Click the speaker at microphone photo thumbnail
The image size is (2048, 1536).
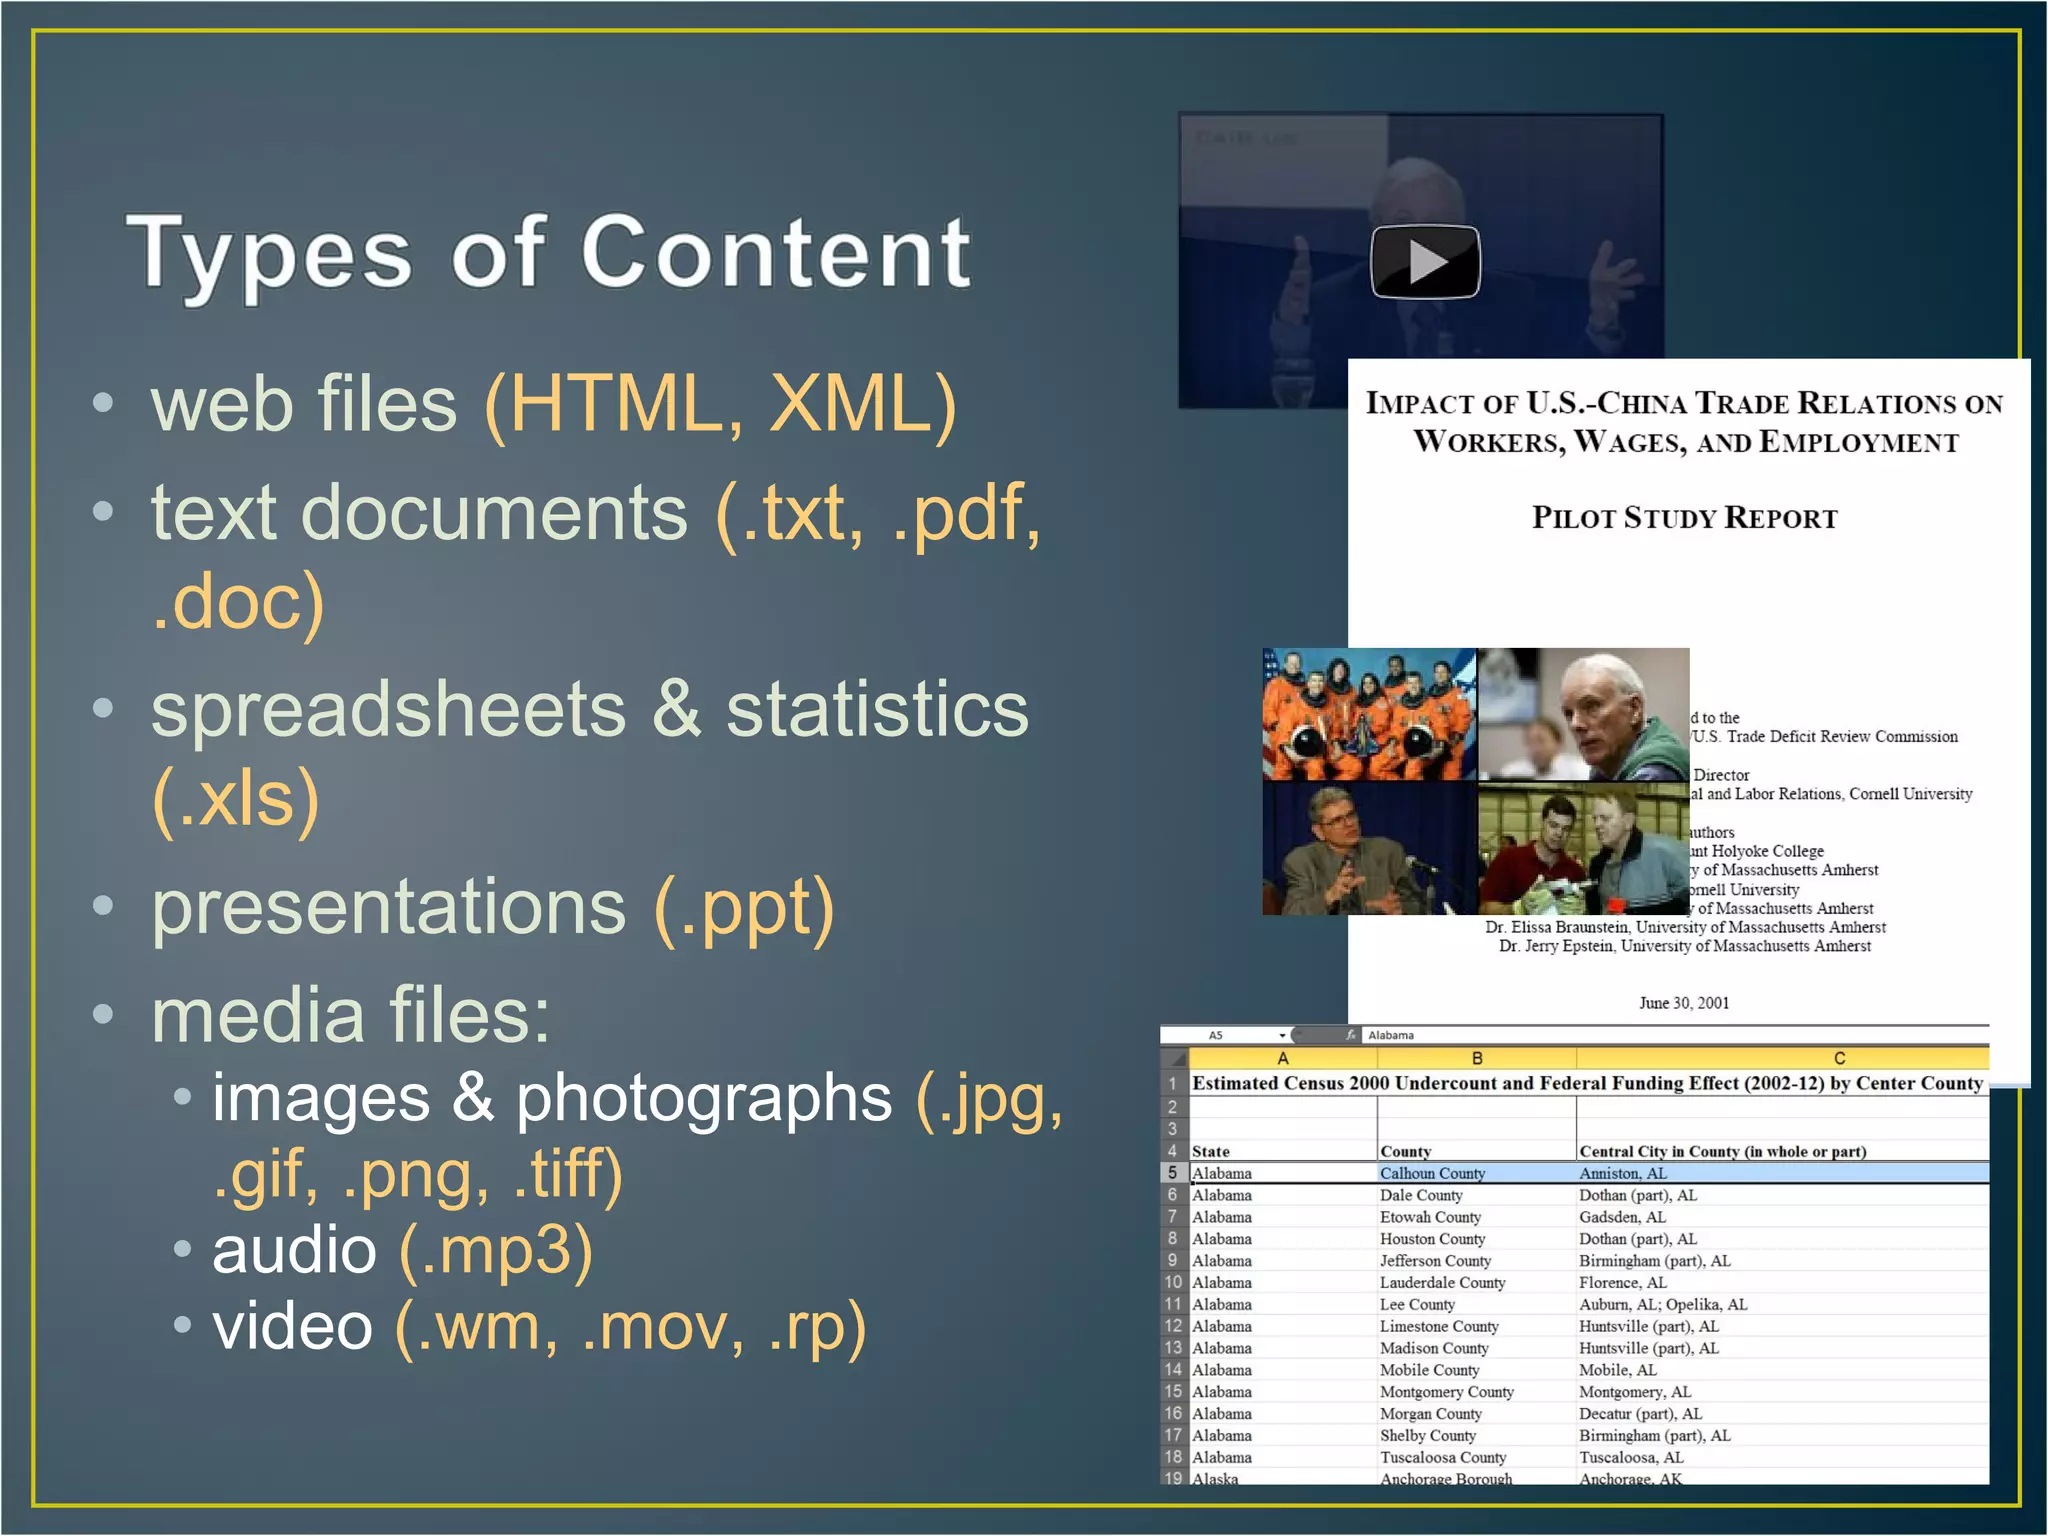click(1369, 849)
